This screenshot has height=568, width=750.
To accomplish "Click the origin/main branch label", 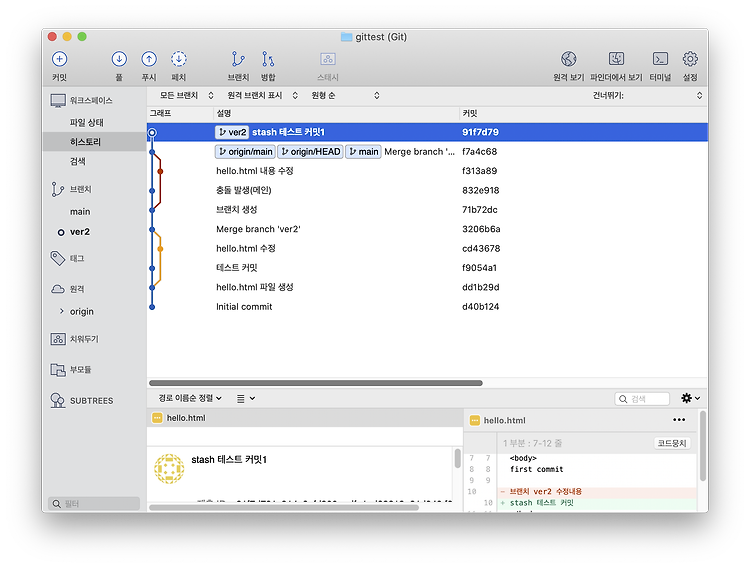I will tap(245, 152).
